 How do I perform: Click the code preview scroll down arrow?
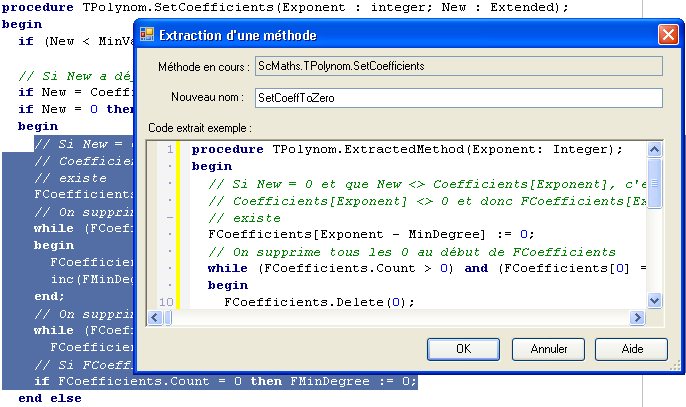654,300
